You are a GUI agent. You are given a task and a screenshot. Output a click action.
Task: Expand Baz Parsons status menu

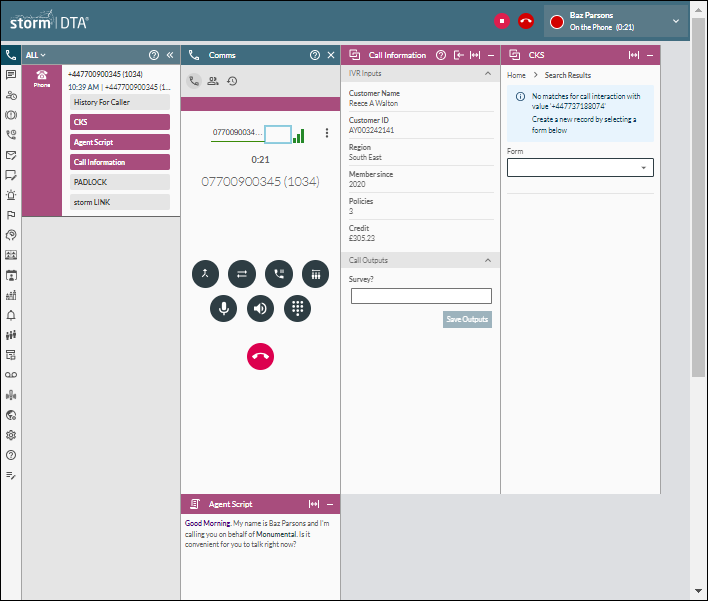coord(676,21)
